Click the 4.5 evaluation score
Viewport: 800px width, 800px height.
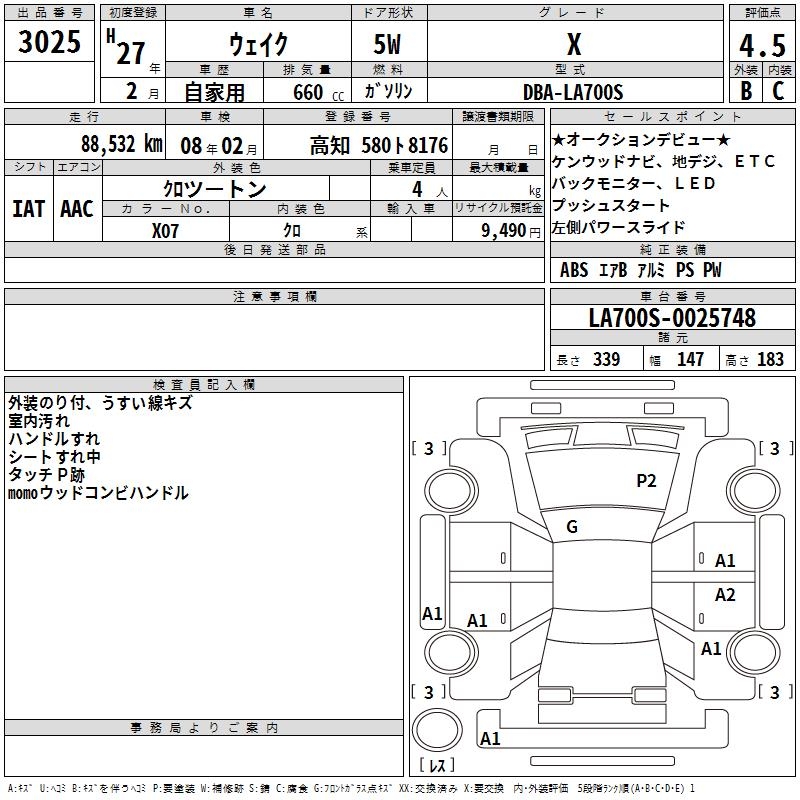pos(762,45)
